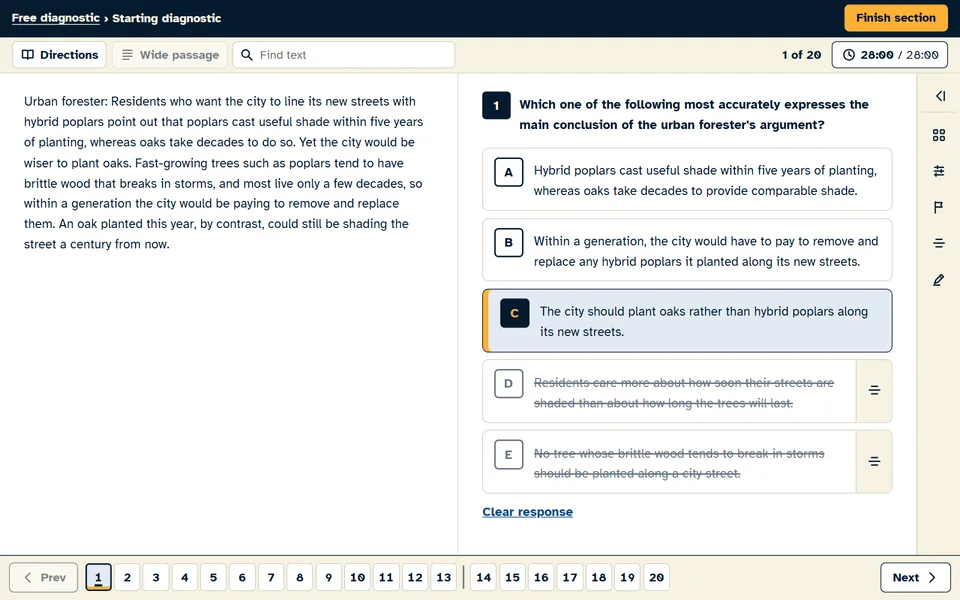Image resolution: width=960 pixels, height=600 pixels.
Task: Jump to question 13
Action: 444,577
